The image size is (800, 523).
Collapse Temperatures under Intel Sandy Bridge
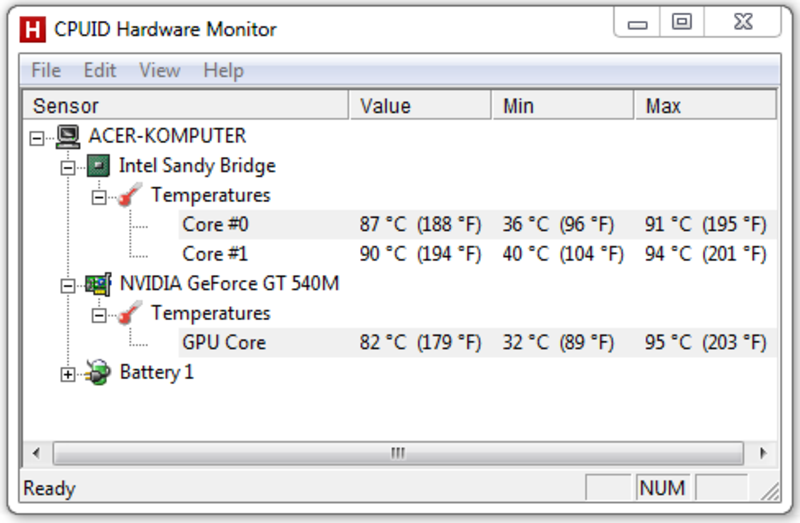point(99,197)
